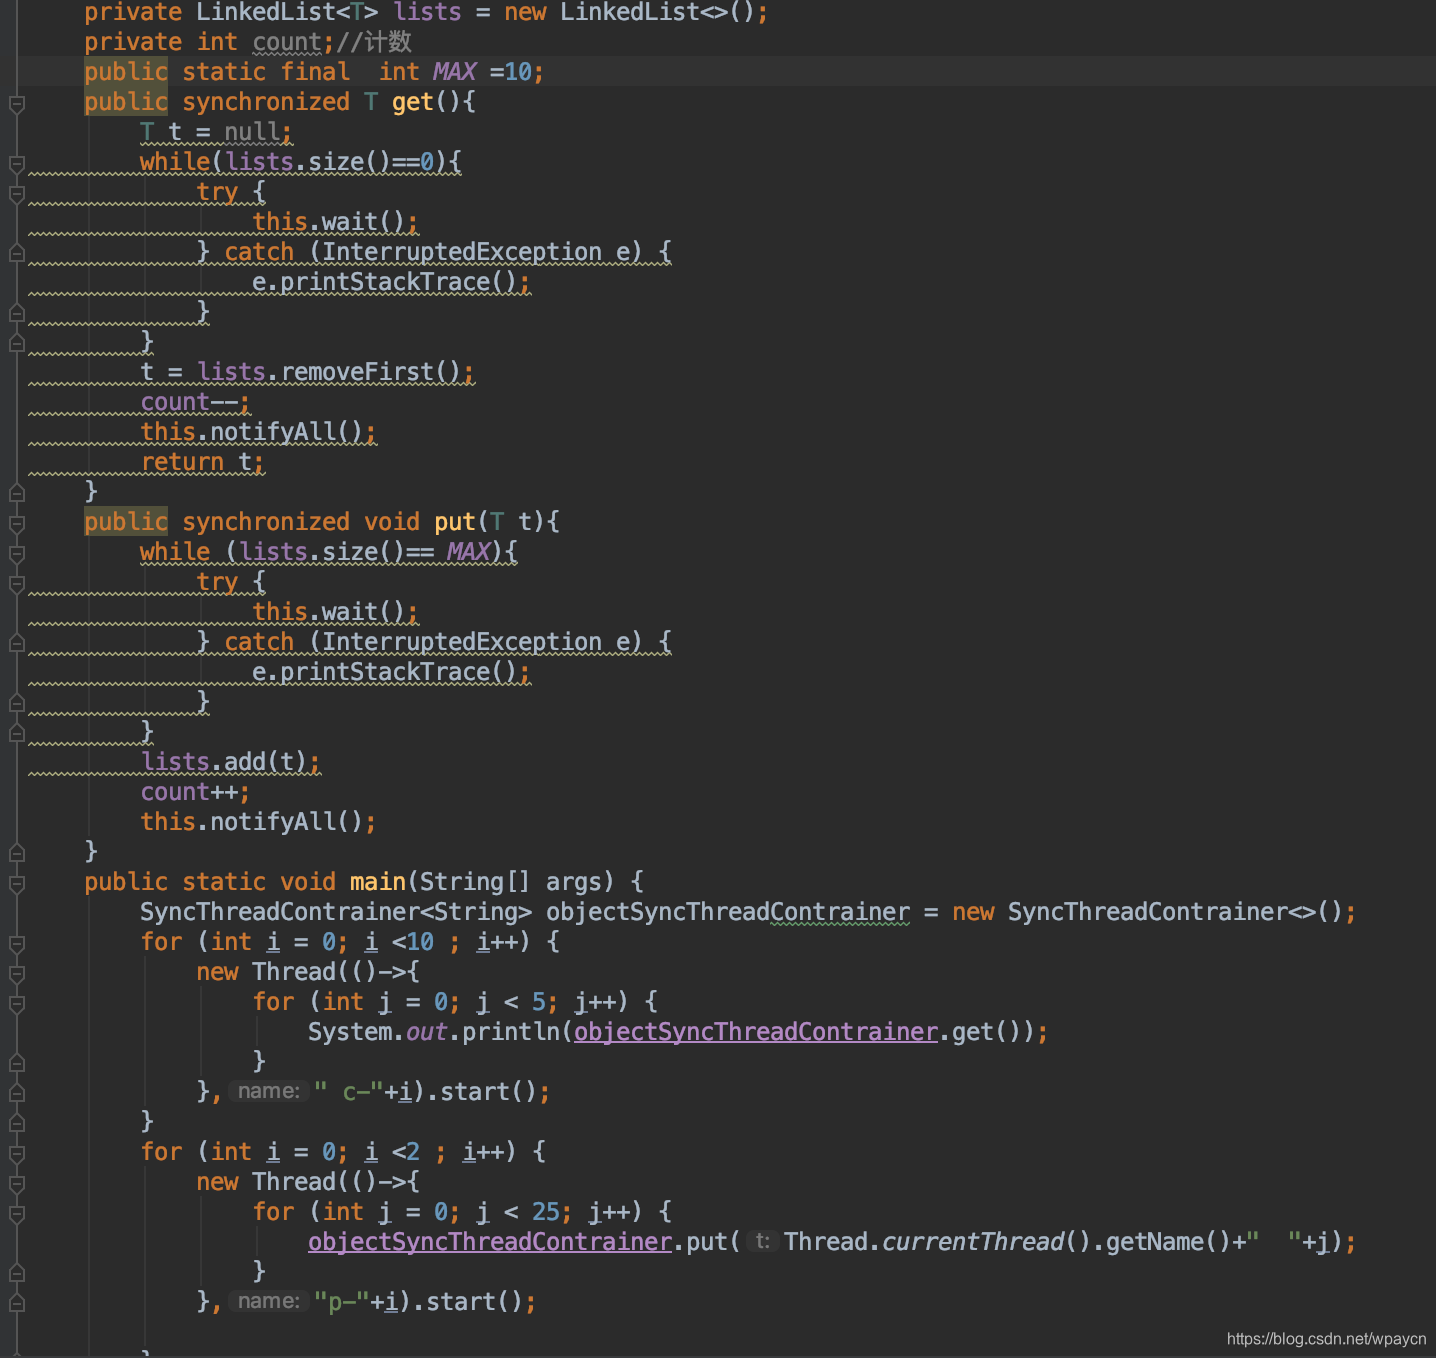
Task: Click the 'count--;' statement
Action: tap(195, 402)
